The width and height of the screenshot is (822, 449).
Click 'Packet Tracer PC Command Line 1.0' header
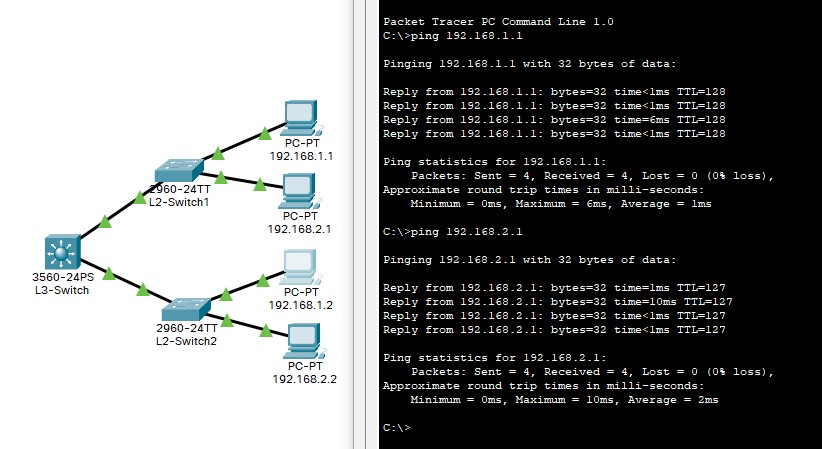499,22
